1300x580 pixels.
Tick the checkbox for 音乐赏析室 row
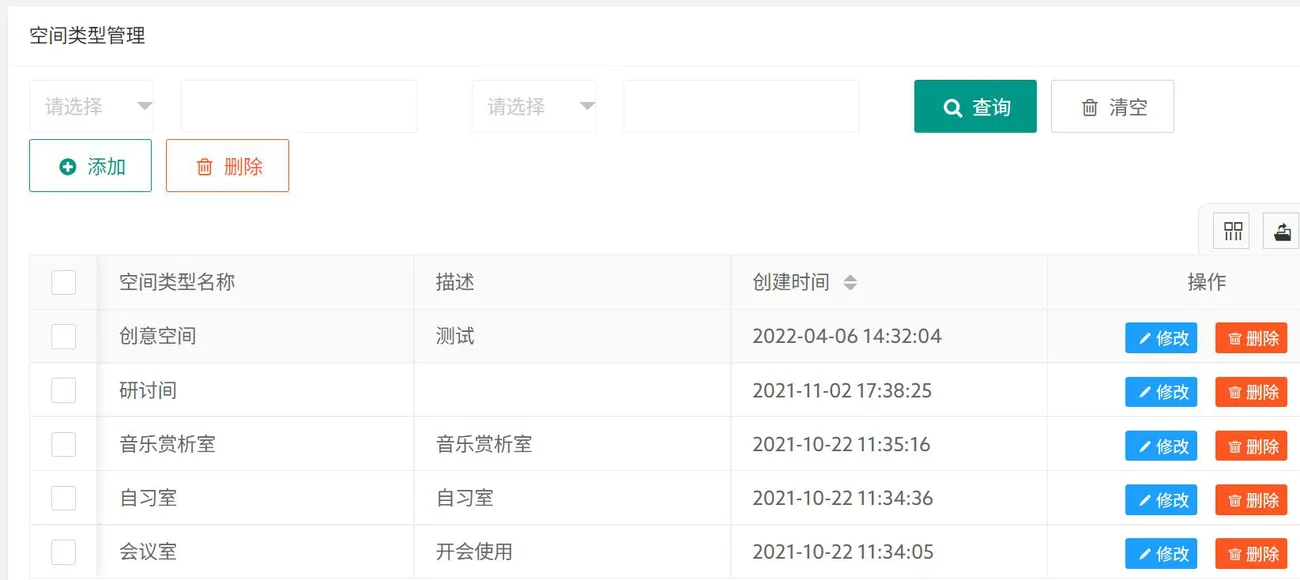coord(64,444)
